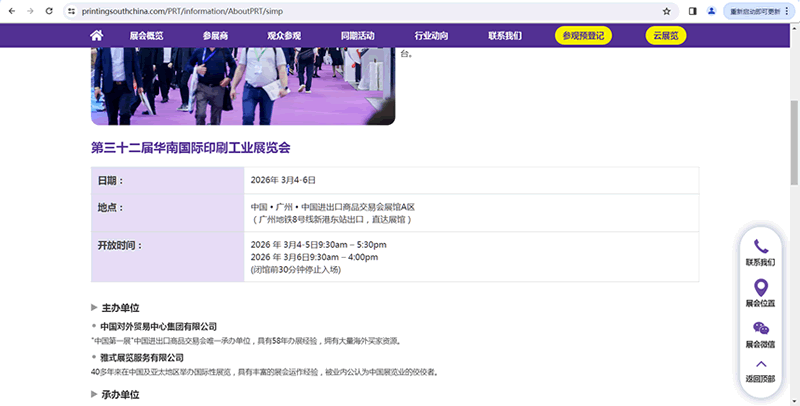Bookmark this page with the star icon
Image resolution: width=800 pixels, height=406 pixels.
click(x=667, y=11)
